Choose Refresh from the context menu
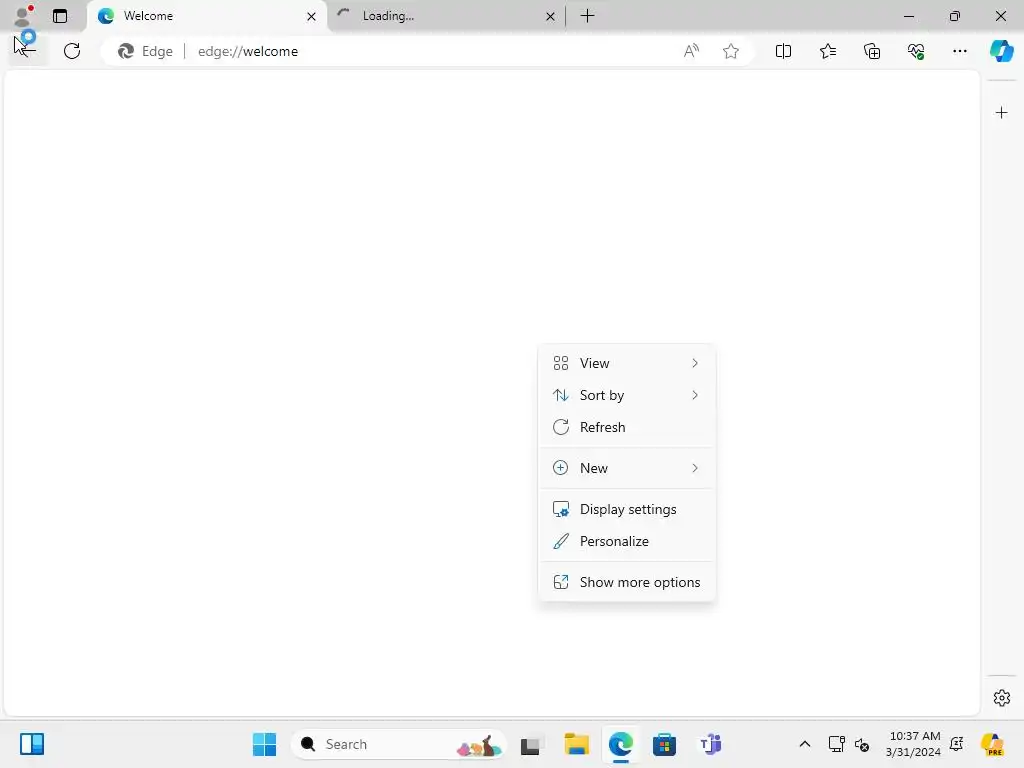 [627, 427]
